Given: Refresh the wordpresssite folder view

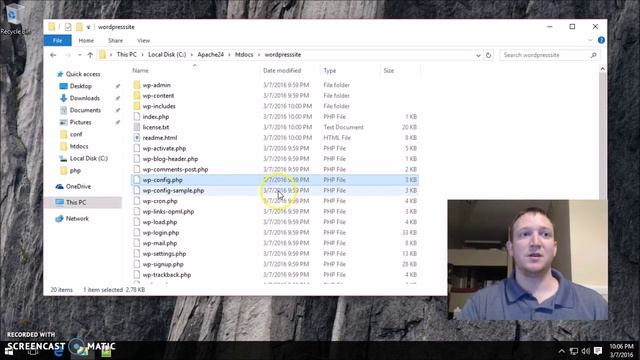Looking at the screenshot, I should coord(489,55).
